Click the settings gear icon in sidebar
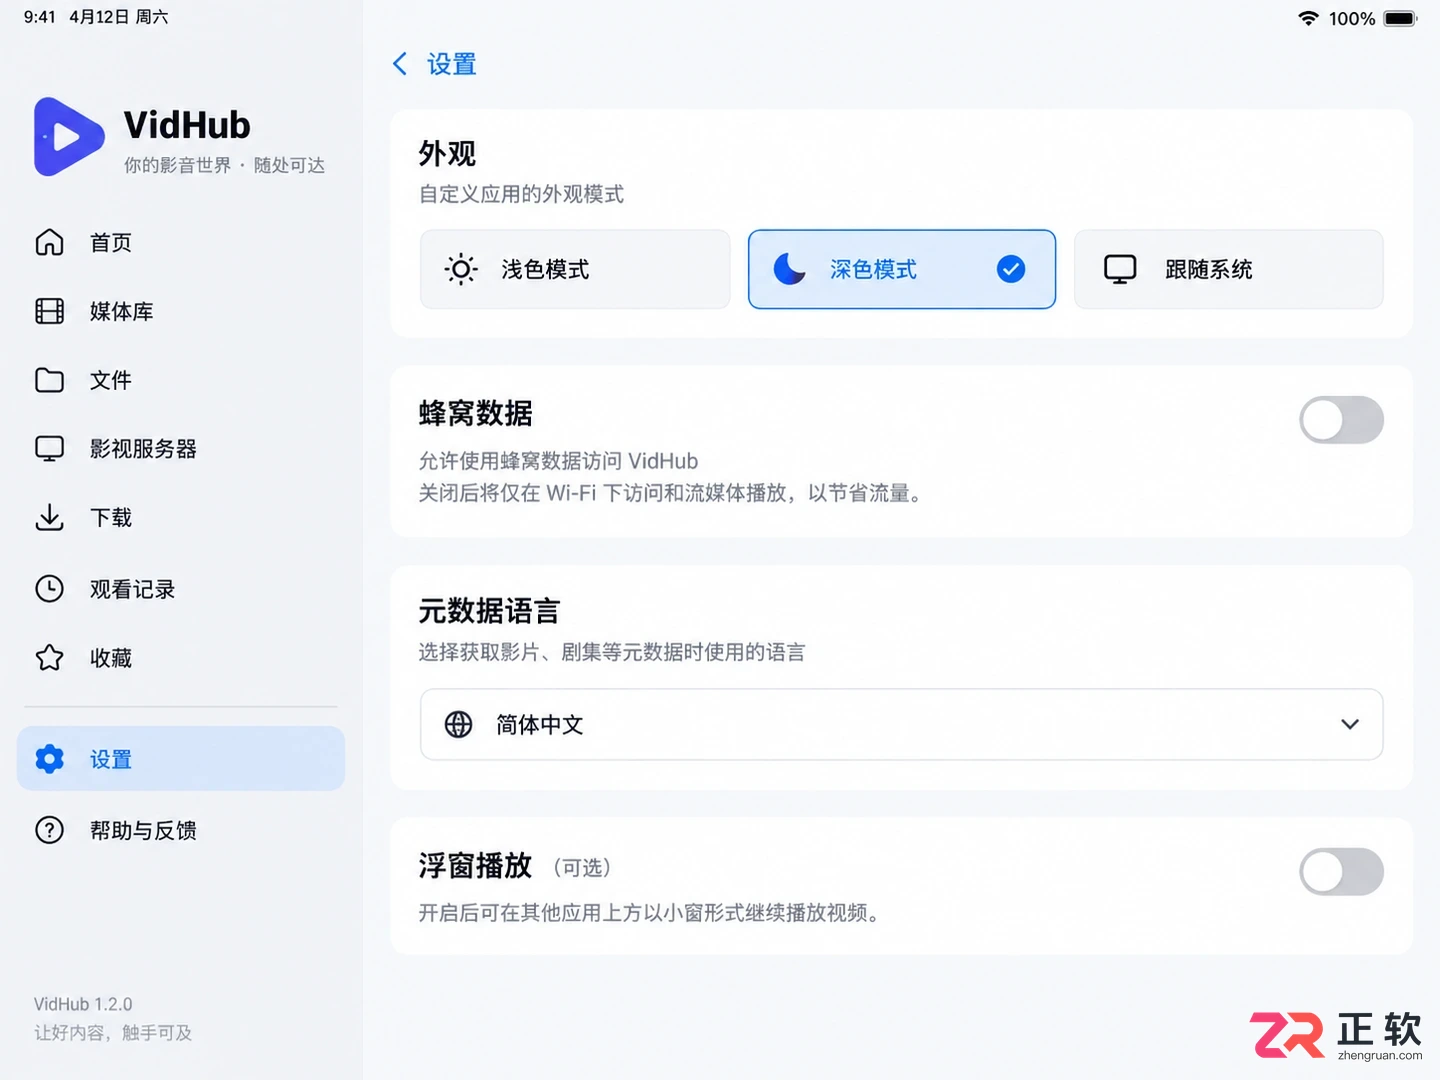Screen dimensions: 1440x1080 tap(49, 759)
